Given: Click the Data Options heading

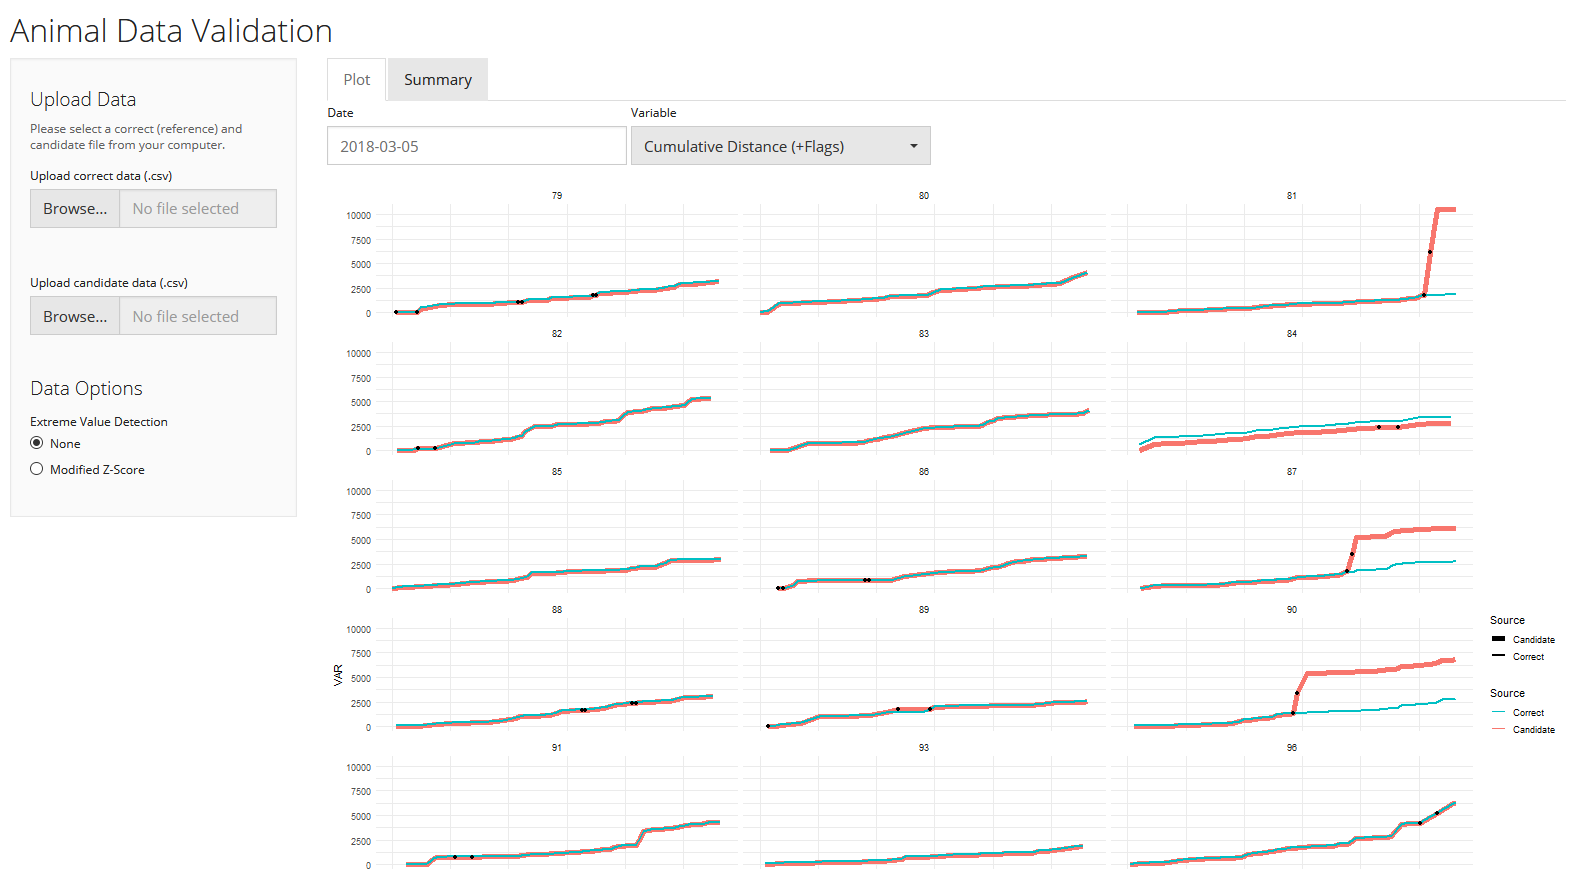Looking at the screenshot, I should pyautogui.click(x=86, y=388).
